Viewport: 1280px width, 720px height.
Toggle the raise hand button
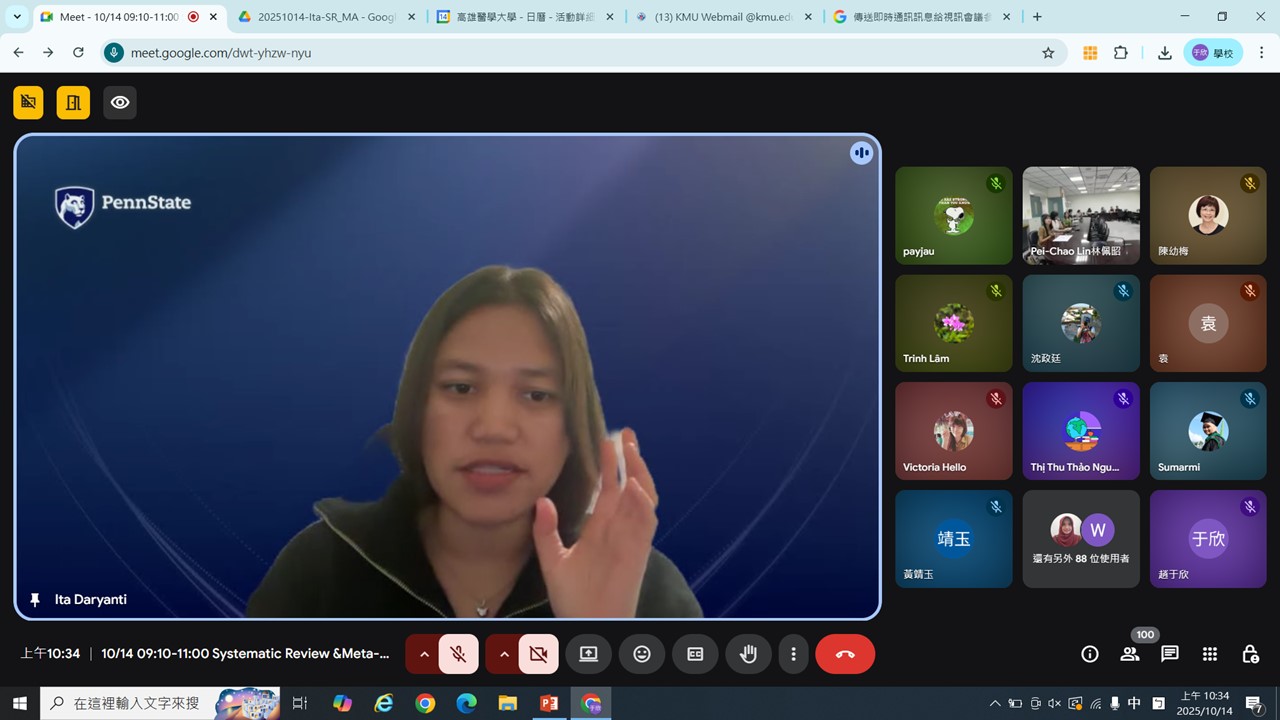(x=748, y=654)
